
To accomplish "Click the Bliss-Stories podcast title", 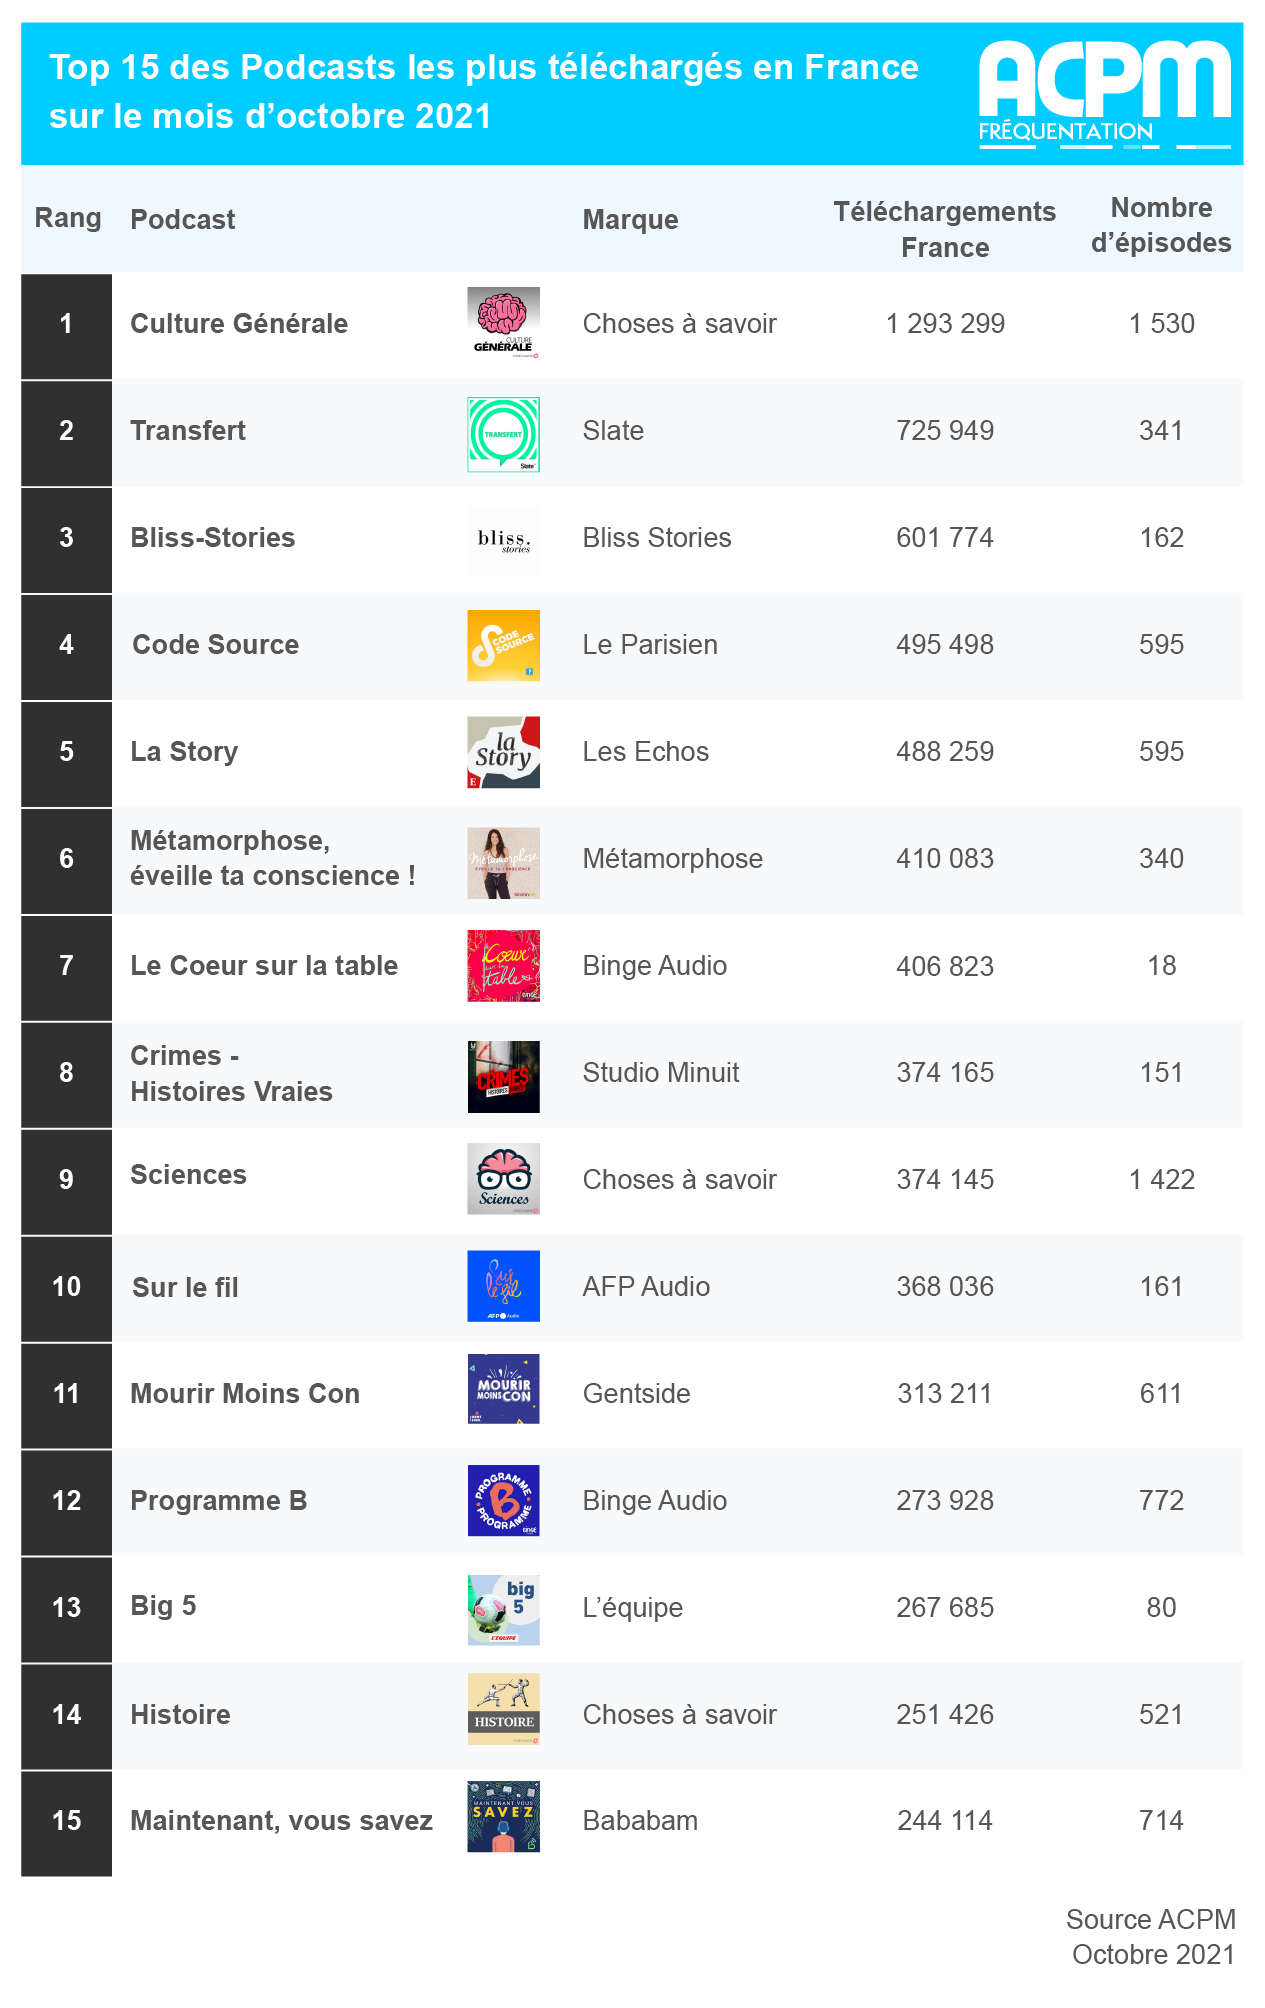I will click(213, 538).
